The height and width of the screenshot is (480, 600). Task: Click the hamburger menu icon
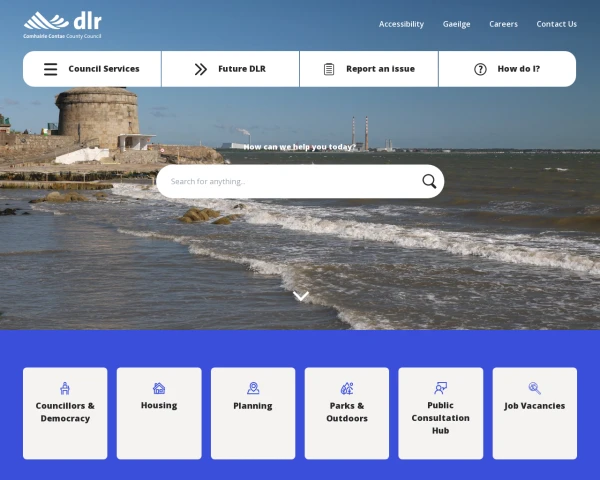[50, 69]
